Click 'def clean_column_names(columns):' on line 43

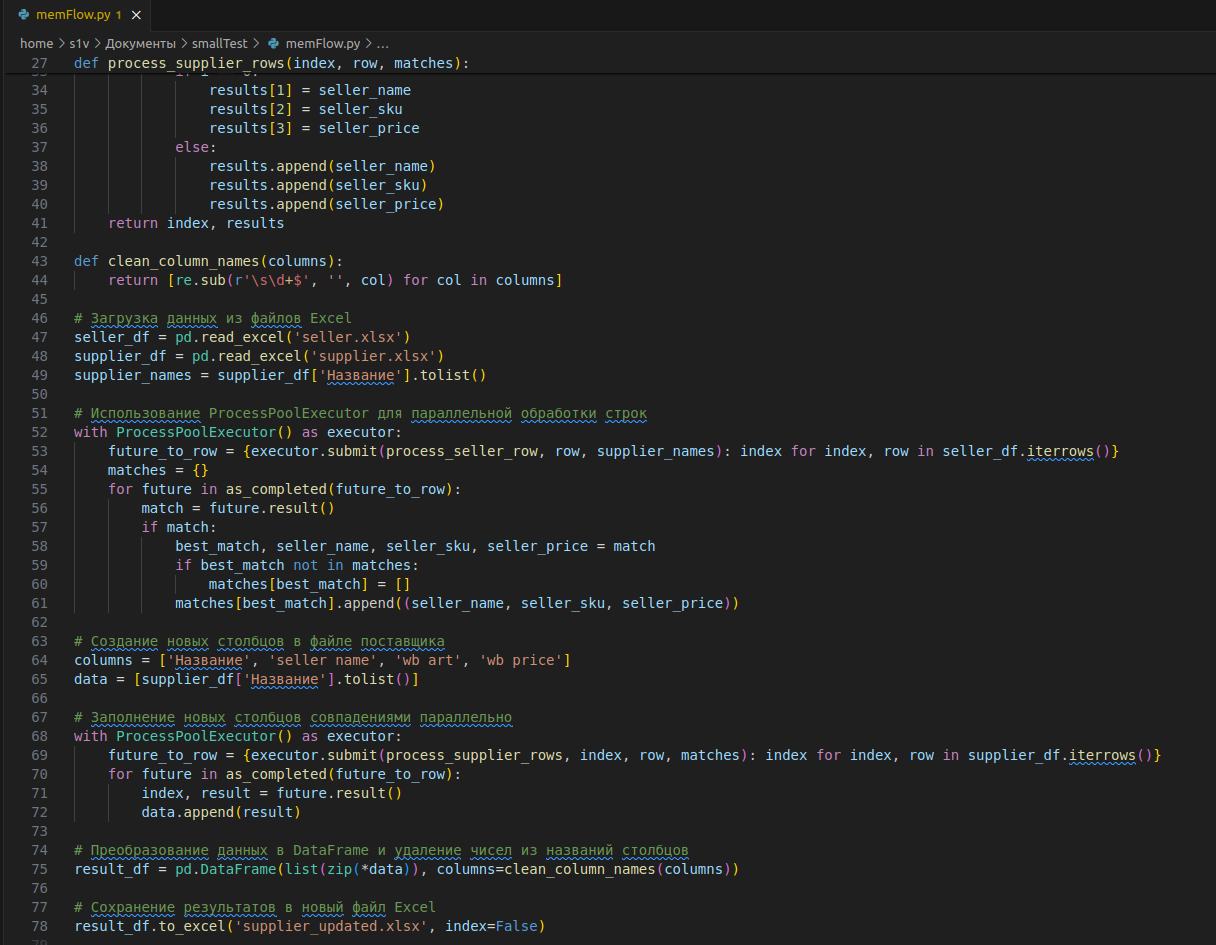click(x=208, y=261)
